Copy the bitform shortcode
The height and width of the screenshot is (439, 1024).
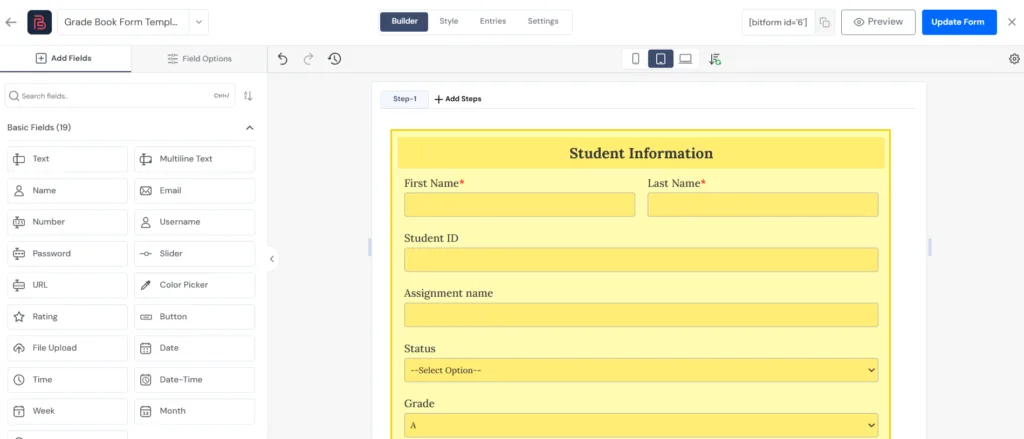[825, 22]
